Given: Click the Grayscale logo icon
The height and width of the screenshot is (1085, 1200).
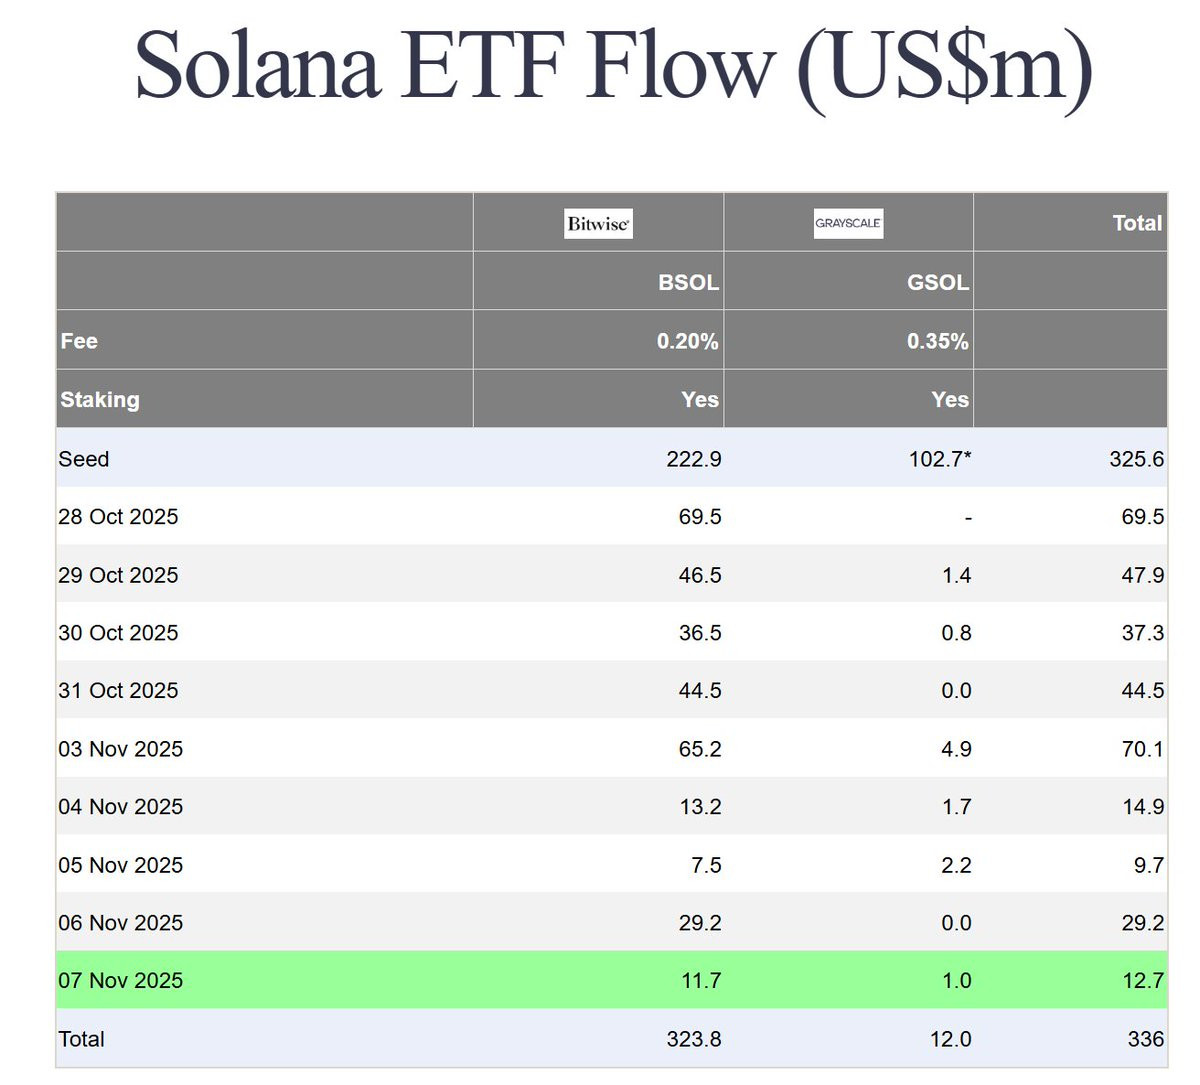Looking at the screenshot, I should click(x=848, y=223).
